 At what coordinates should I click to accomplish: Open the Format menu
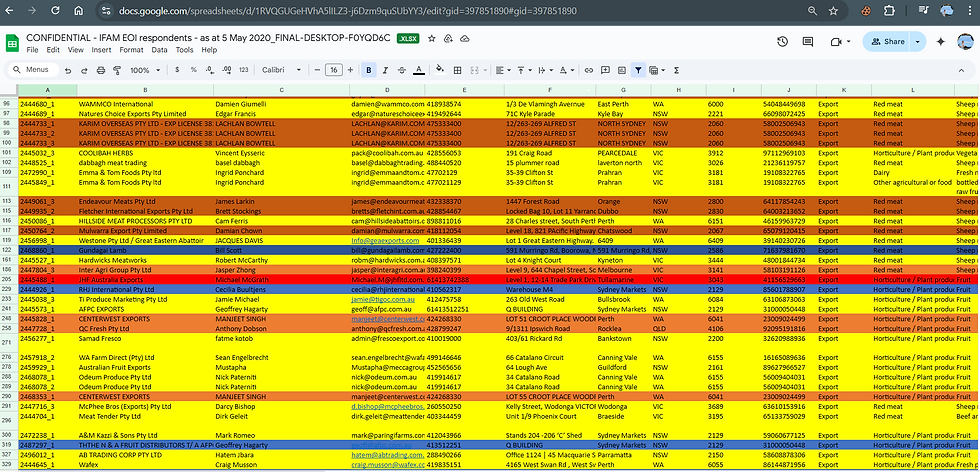(x=131, y=50)
